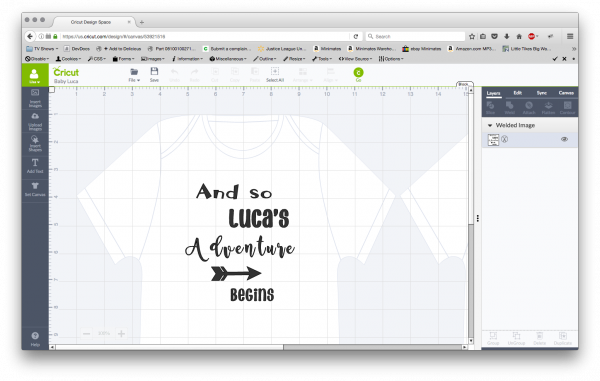Open the Images developer toolbar dropdown

coord(153,59)
